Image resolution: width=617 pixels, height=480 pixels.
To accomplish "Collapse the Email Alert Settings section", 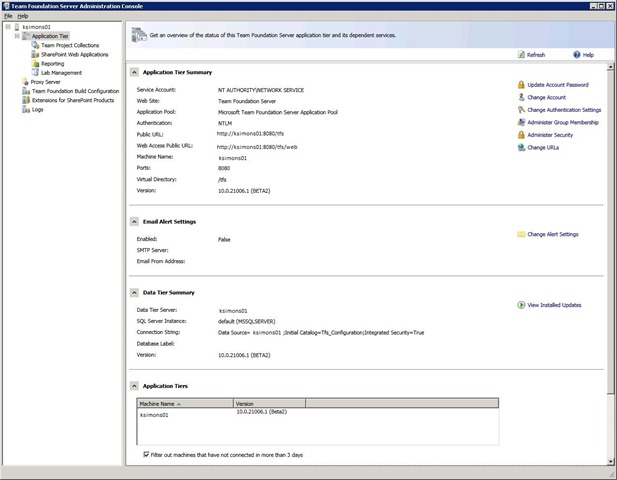I will [134, 222].
